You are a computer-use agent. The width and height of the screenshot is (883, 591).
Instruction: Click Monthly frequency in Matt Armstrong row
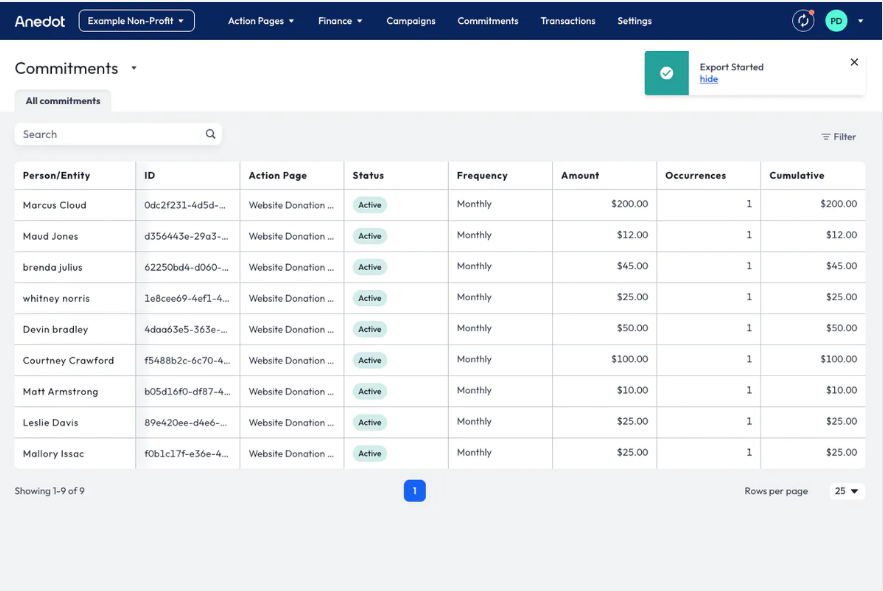coord(474,390)
